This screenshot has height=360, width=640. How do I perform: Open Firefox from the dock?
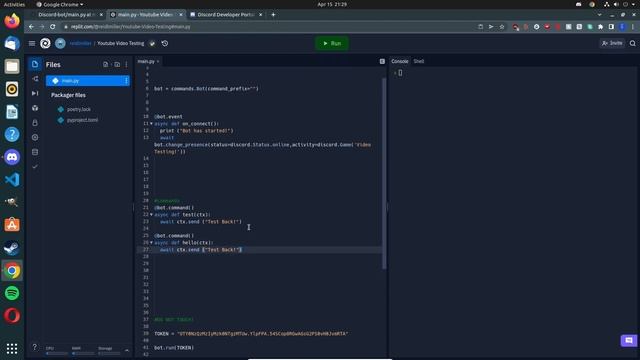tap(12, 21)
